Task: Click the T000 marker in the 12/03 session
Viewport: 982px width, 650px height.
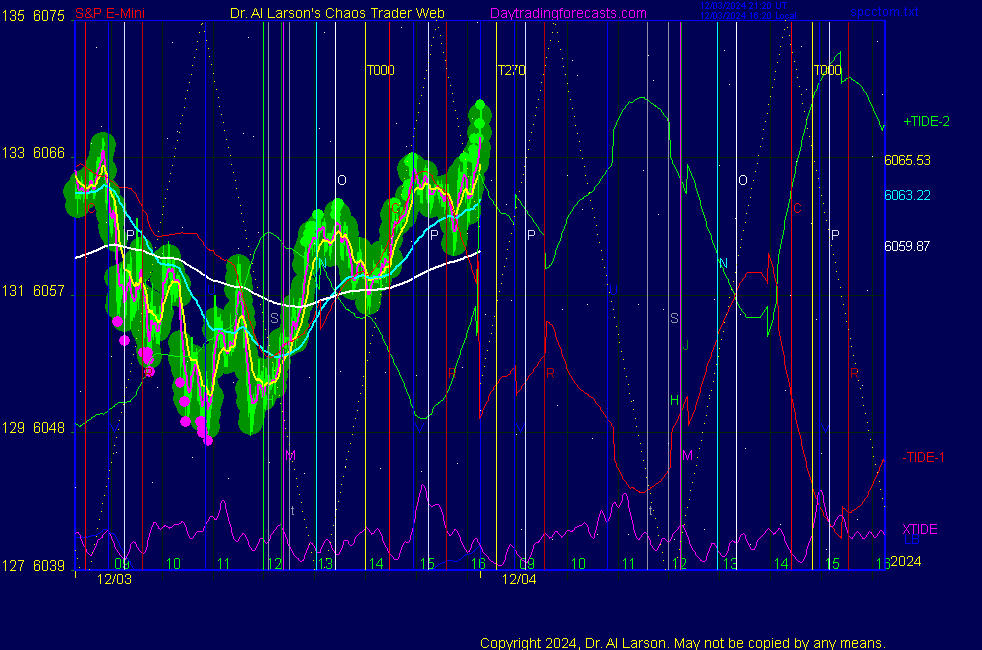Action: 381,70
